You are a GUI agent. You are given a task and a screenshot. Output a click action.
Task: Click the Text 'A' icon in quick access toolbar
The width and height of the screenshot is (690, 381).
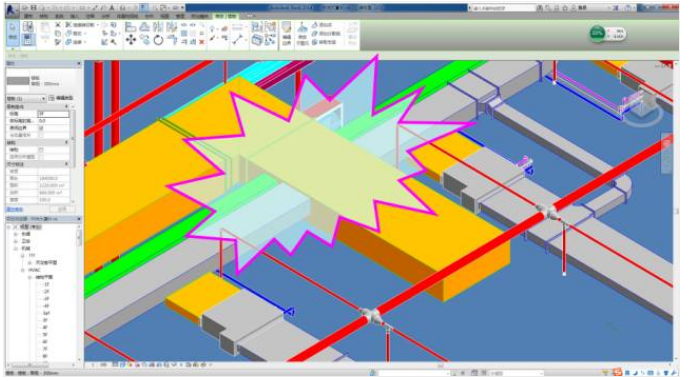coord(112,8)
